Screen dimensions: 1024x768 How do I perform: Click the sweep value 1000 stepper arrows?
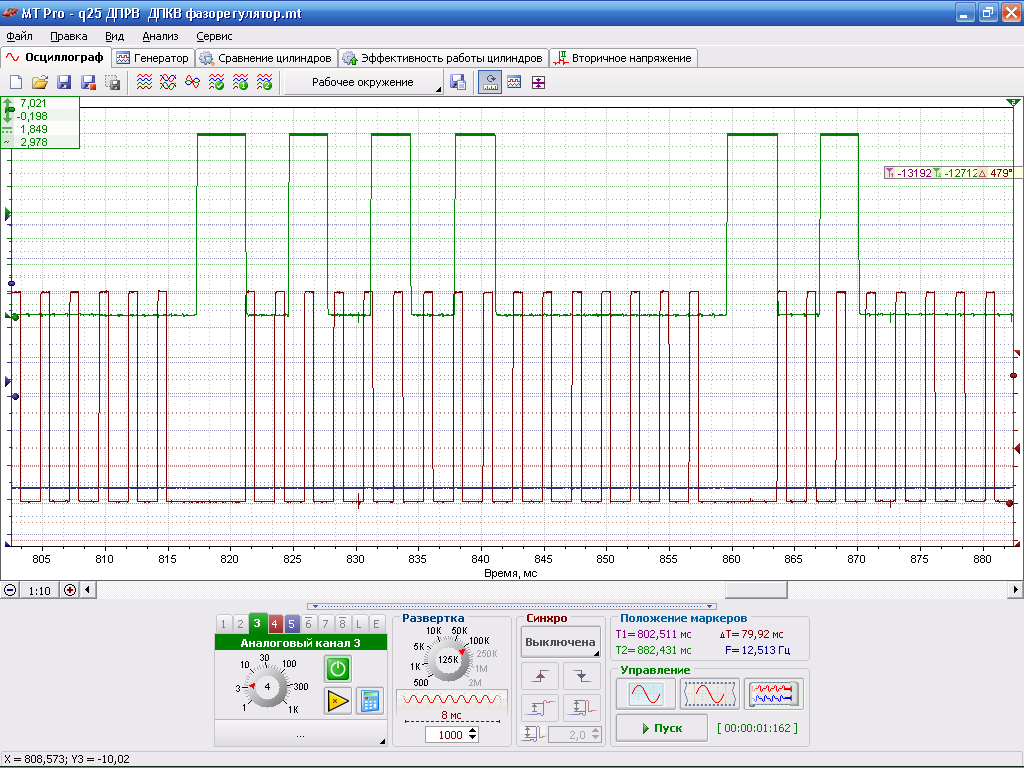pos(473,735)
